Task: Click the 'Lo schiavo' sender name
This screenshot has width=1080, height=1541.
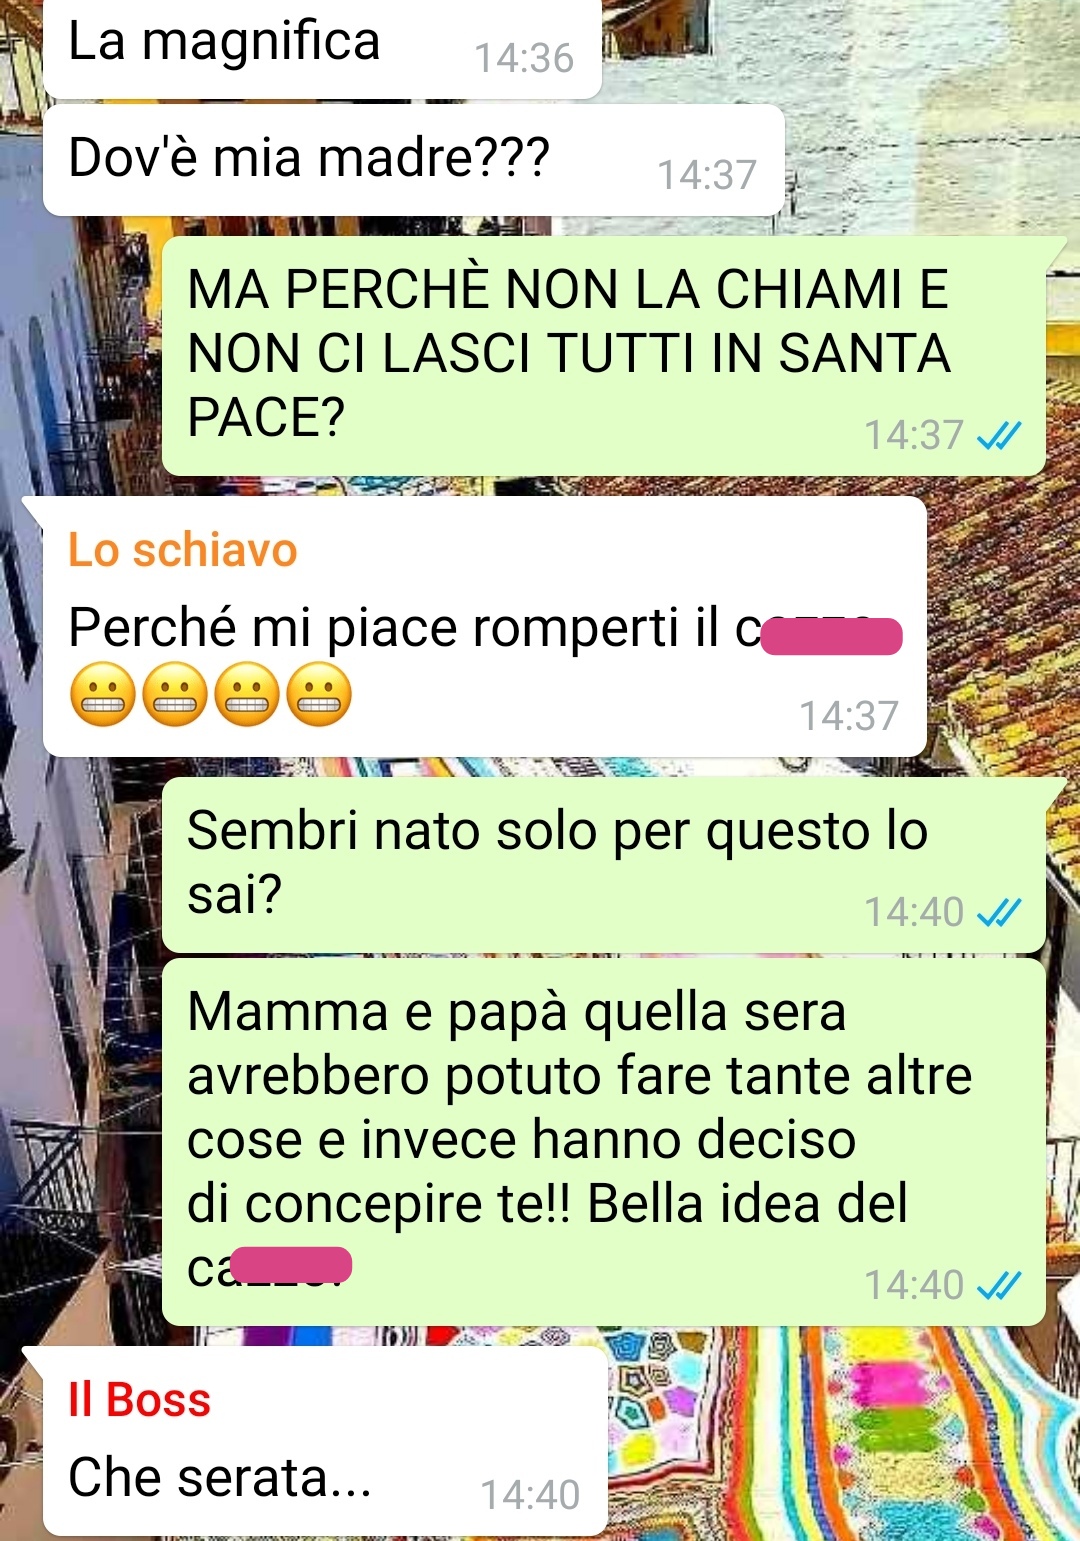Action: pos(183,550)
